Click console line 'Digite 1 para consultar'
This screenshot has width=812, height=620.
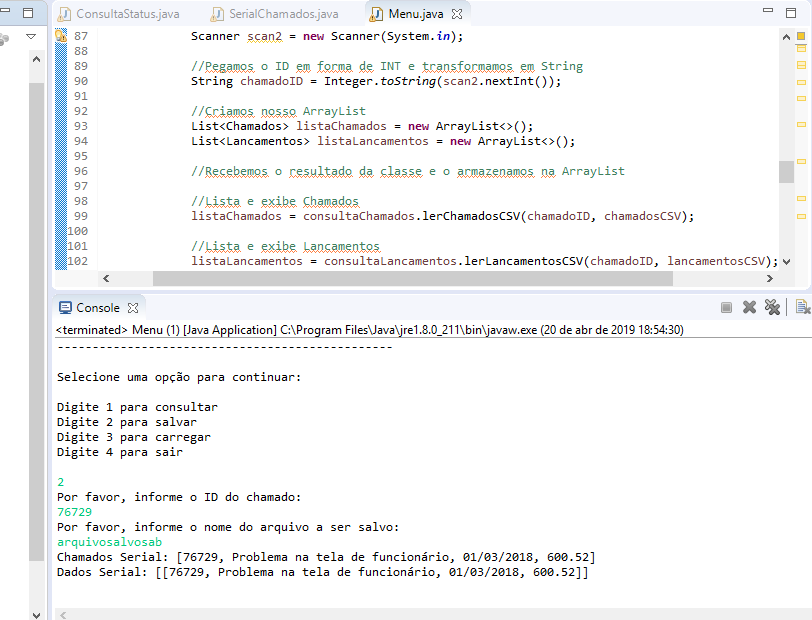click(x=137, y=407)
